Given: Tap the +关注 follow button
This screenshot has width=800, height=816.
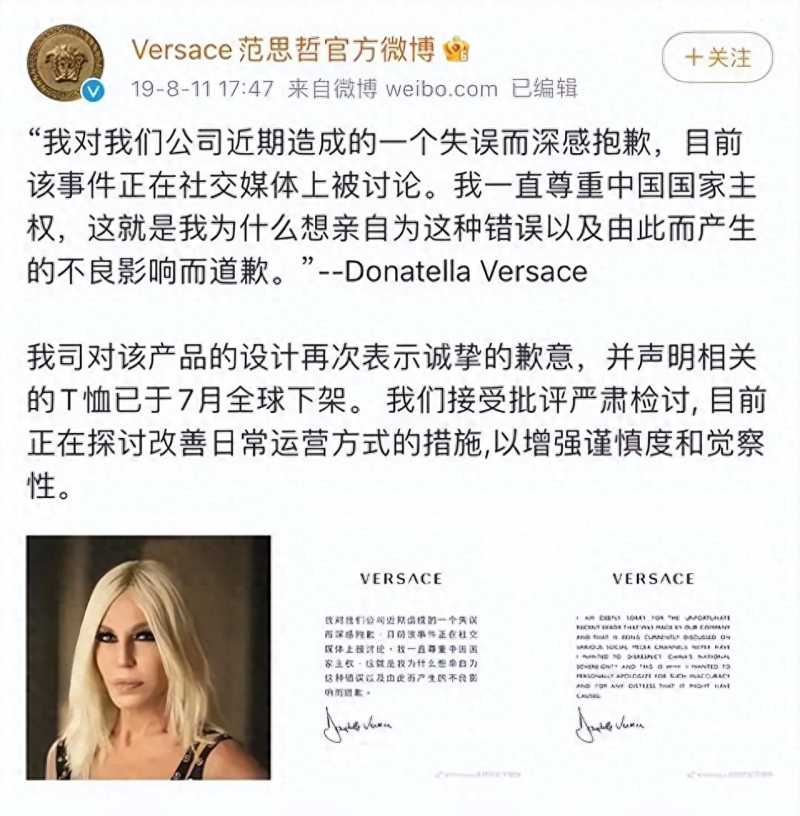Looking at the screenshot, I should click(x=717, y=57).
